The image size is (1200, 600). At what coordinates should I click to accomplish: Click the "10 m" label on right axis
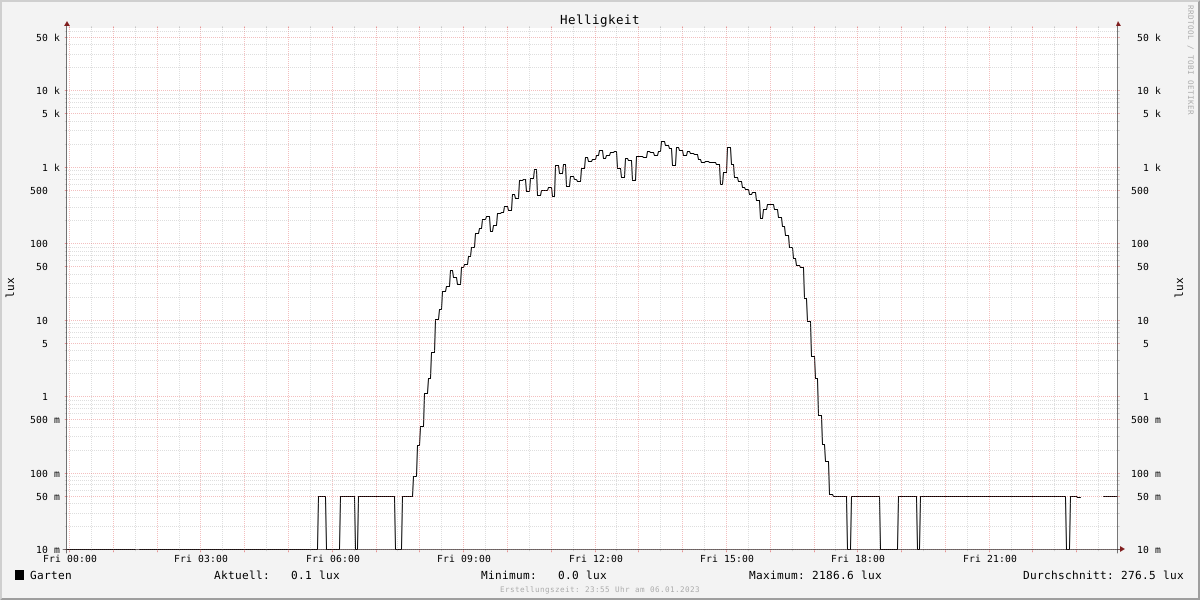pos(1149,550)
